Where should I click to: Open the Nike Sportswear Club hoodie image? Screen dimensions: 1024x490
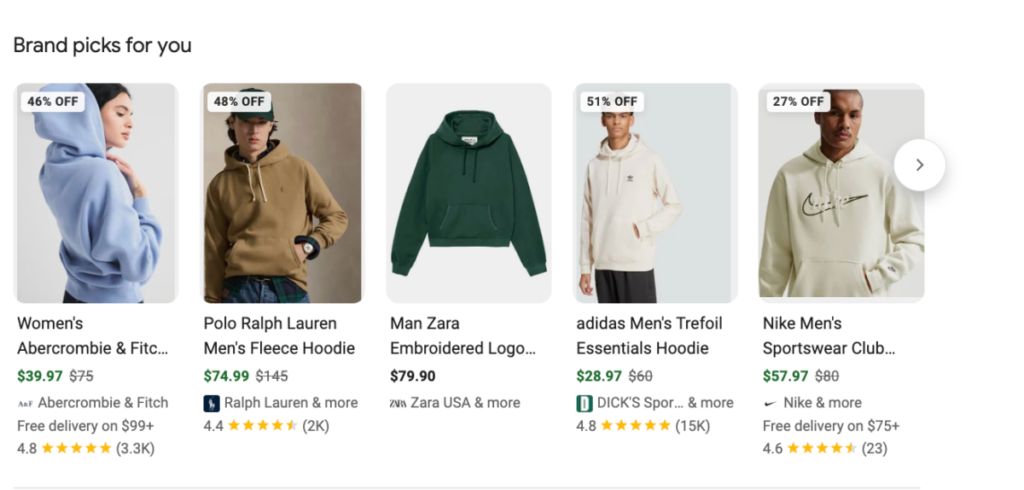(841, 193)
